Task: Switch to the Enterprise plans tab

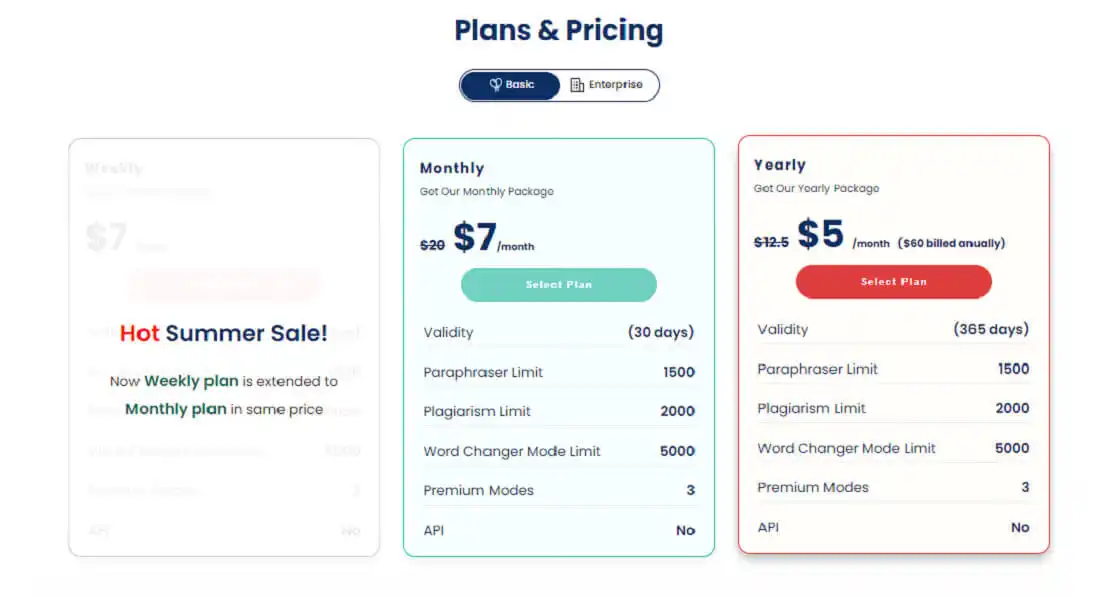Action: pos(608,85)
